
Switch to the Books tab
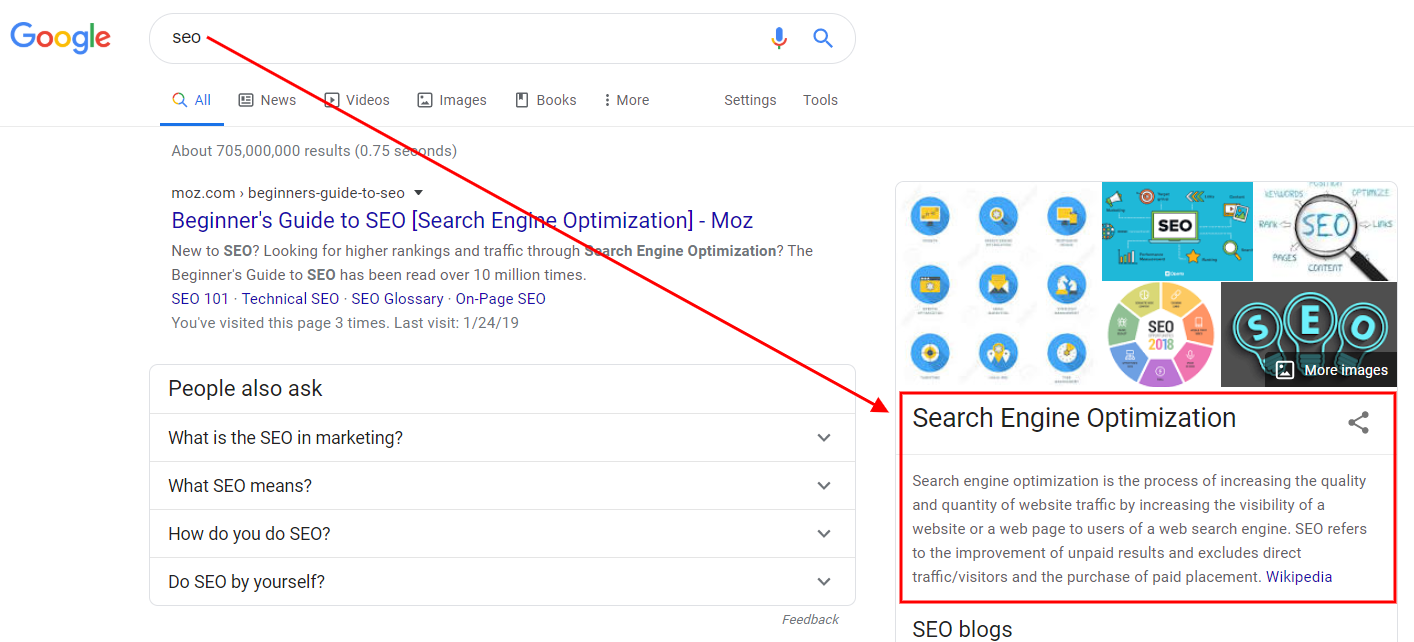coord(546,100)
